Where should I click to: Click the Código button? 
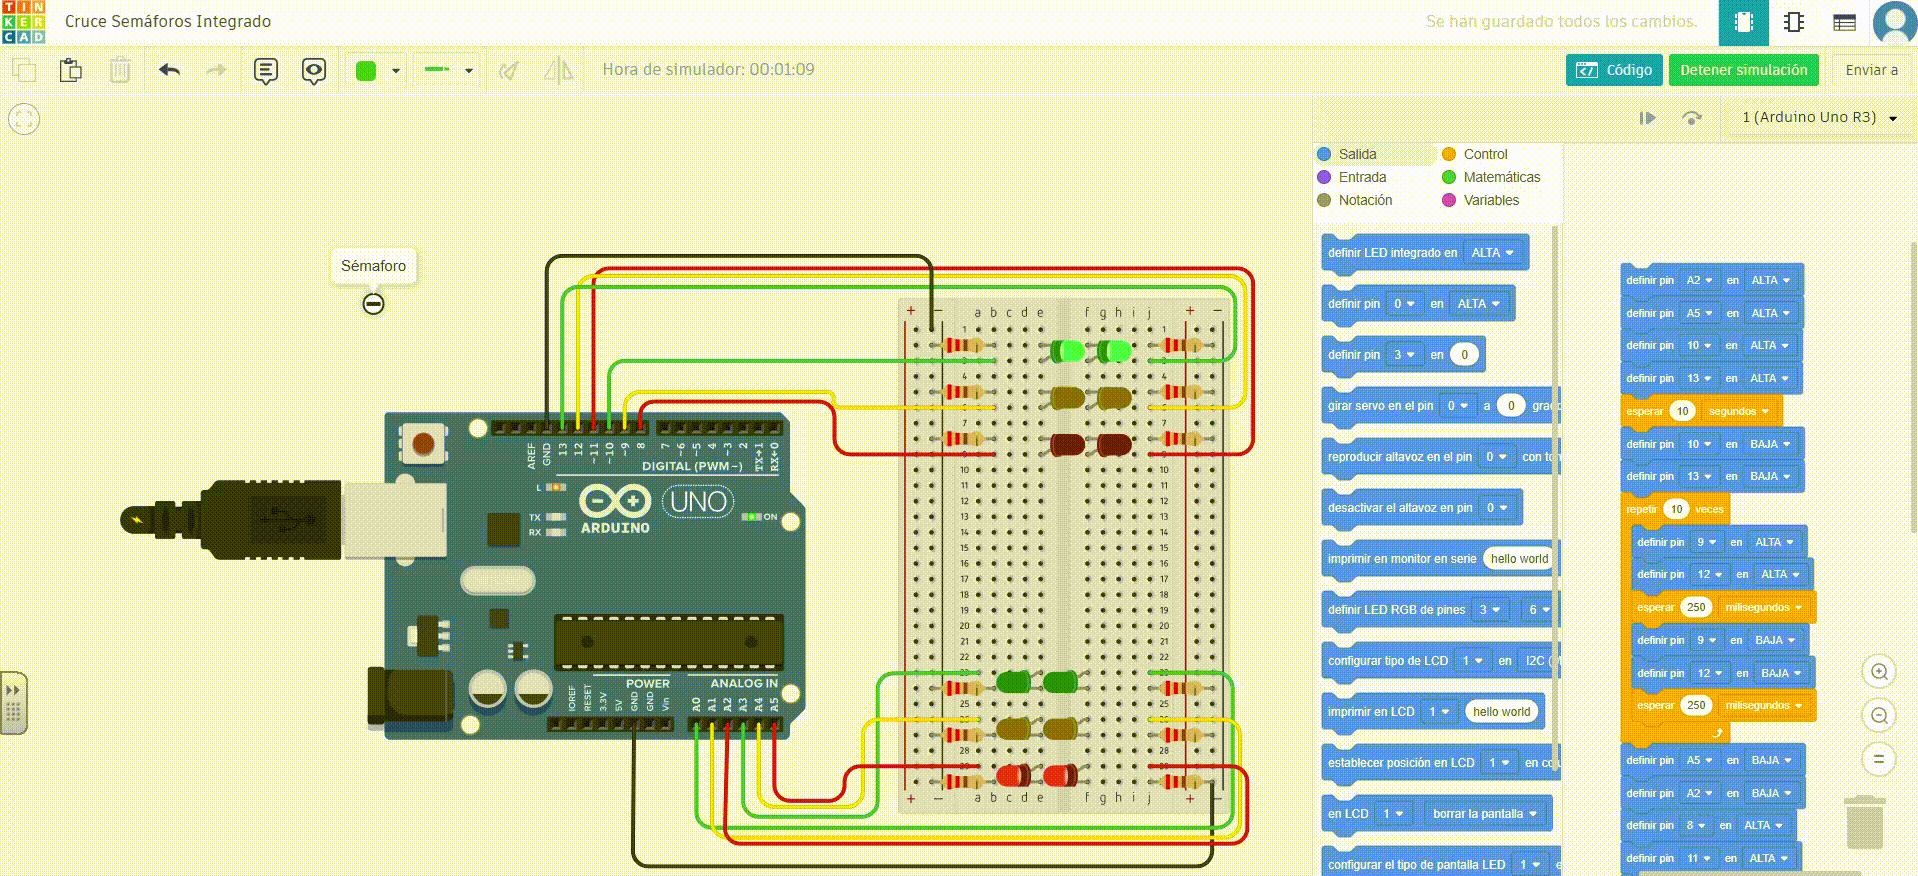coord(1614,70)
